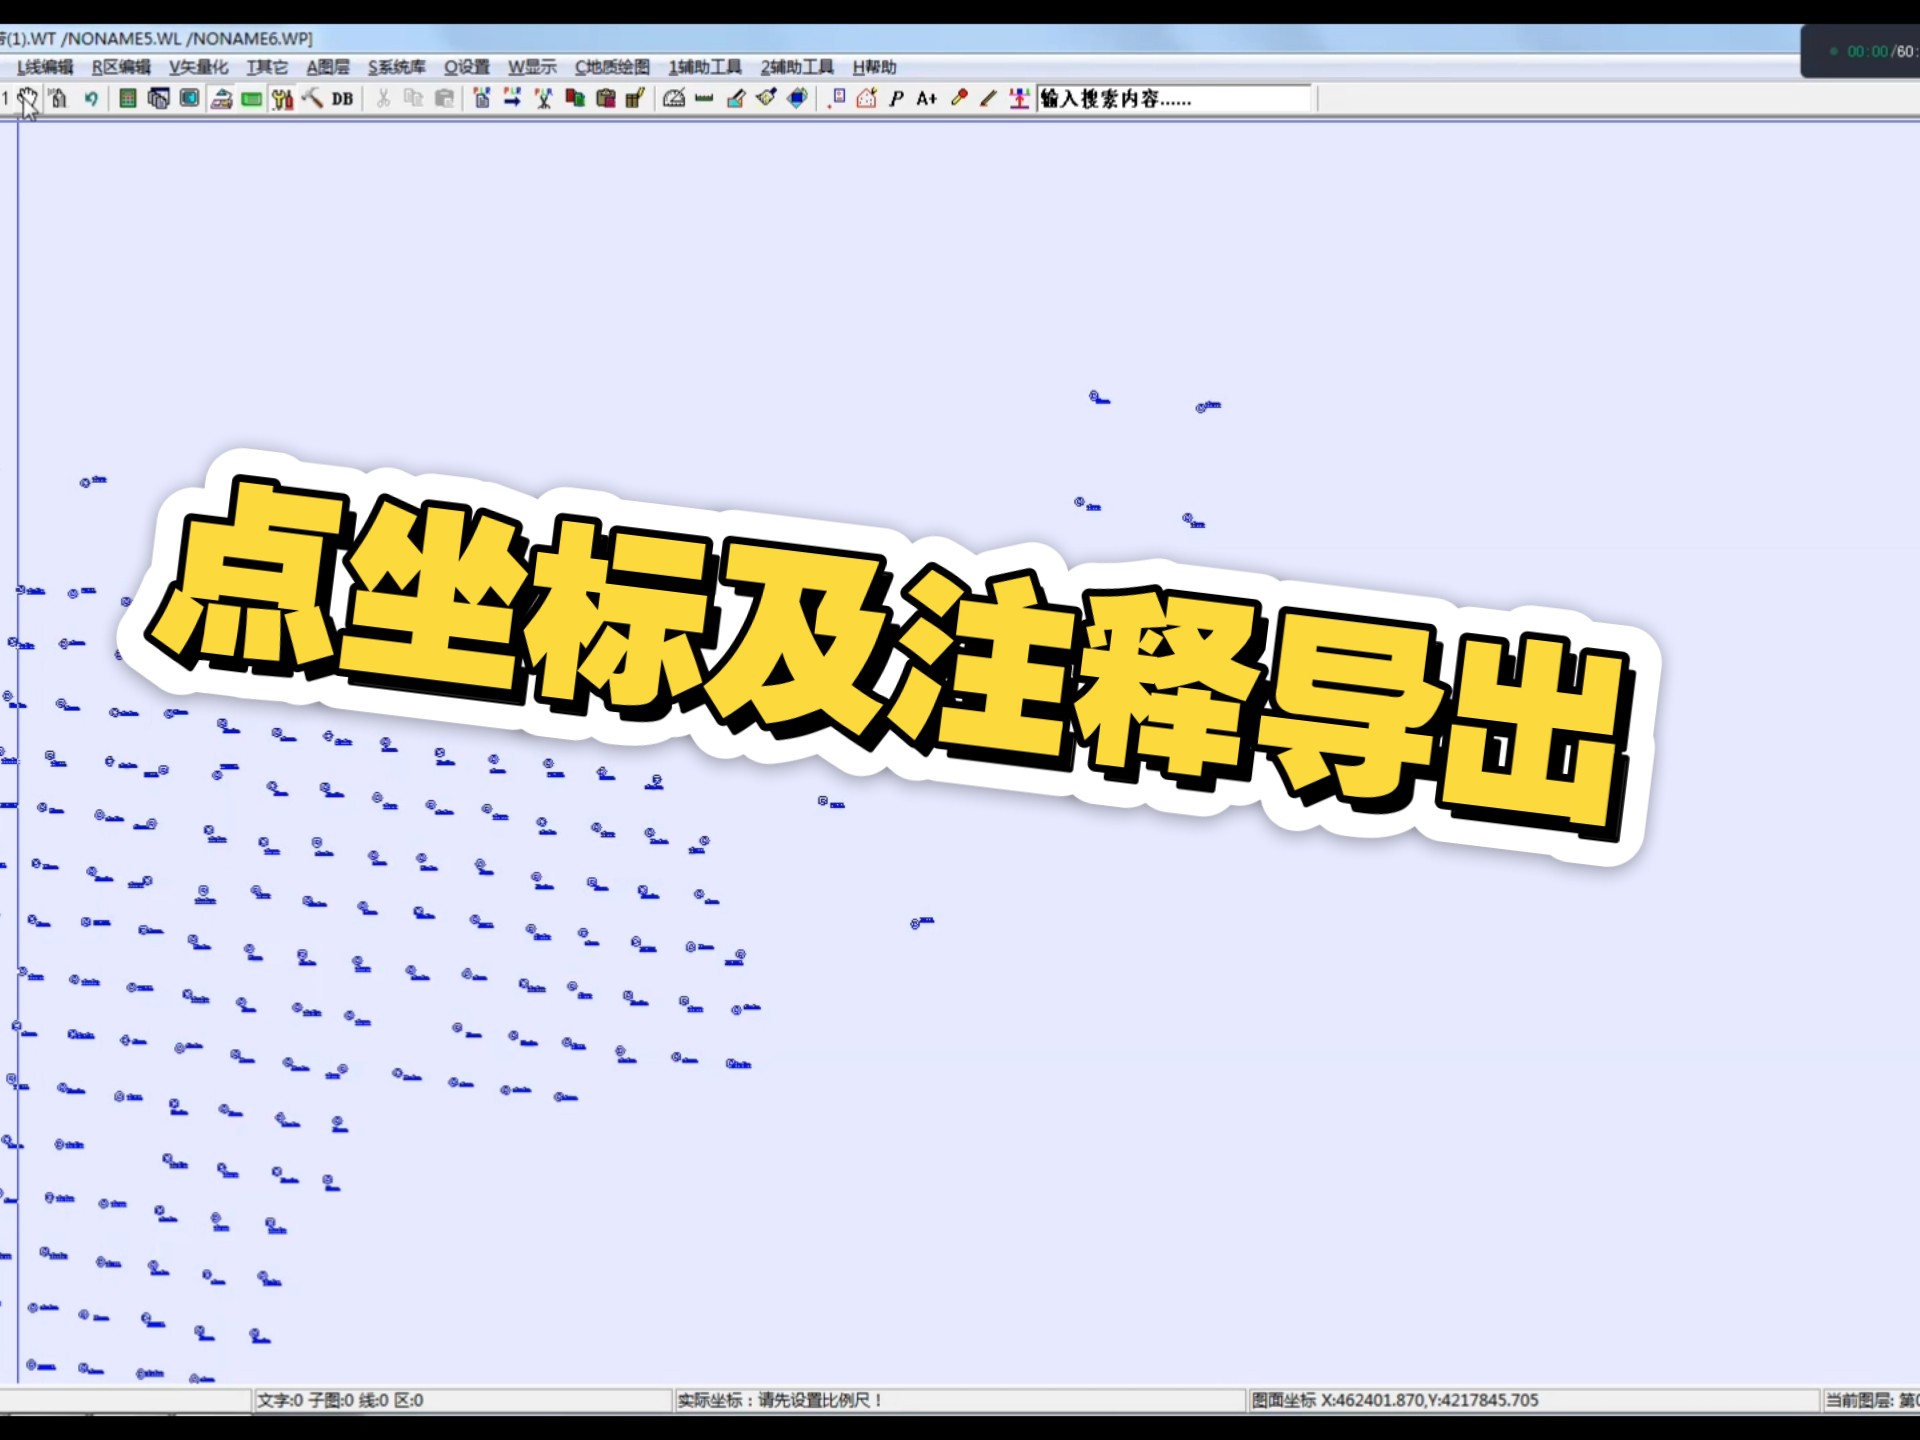Click the scissors Cut icon
This screenshot has height=1440, width=1920.
pyautogui.click(x=382, y=99)
